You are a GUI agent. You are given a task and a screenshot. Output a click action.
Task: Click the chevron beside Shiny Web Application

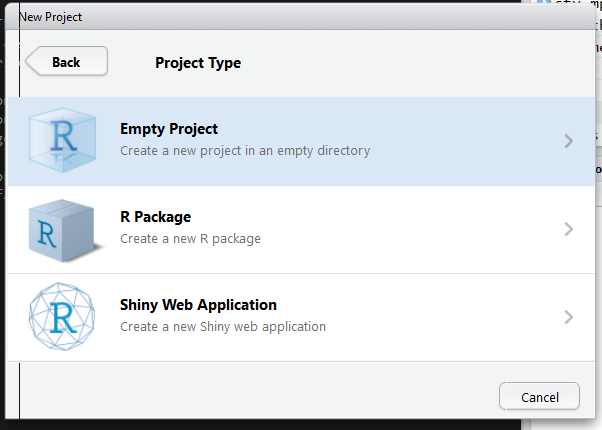[569, 317]
